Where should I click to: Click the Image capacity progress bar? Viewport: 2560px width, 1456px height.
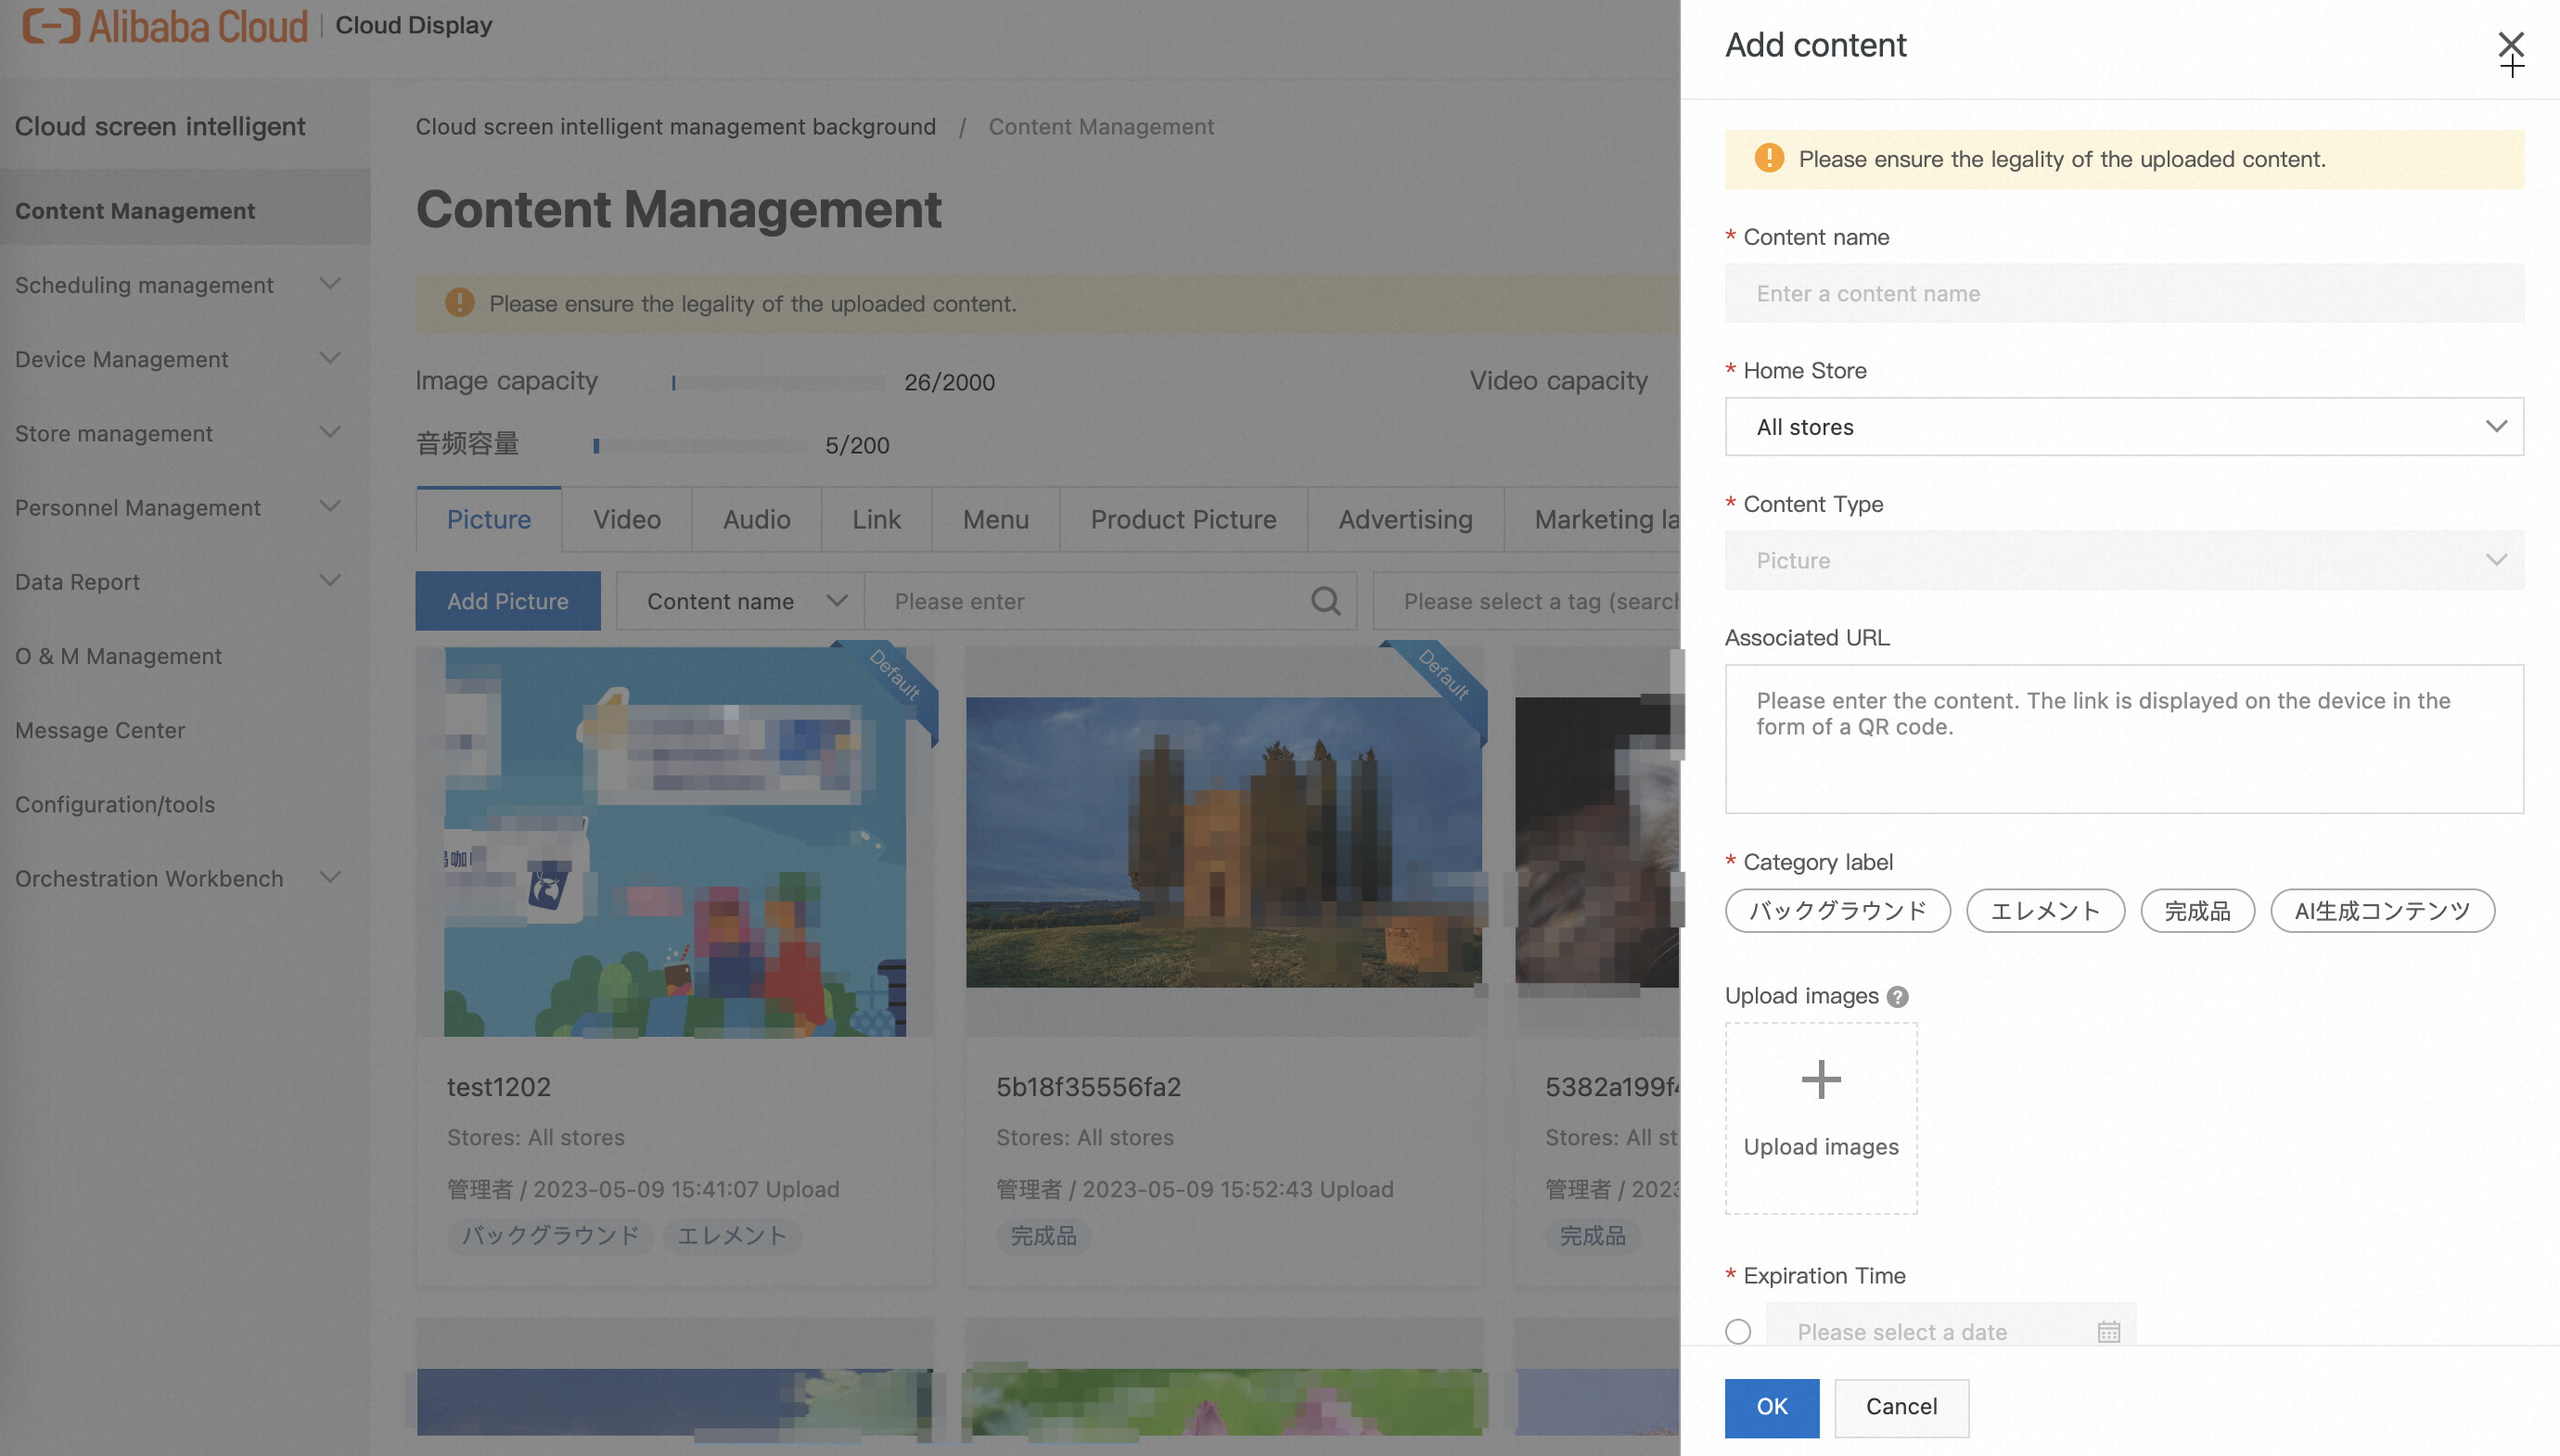(779, 382)
